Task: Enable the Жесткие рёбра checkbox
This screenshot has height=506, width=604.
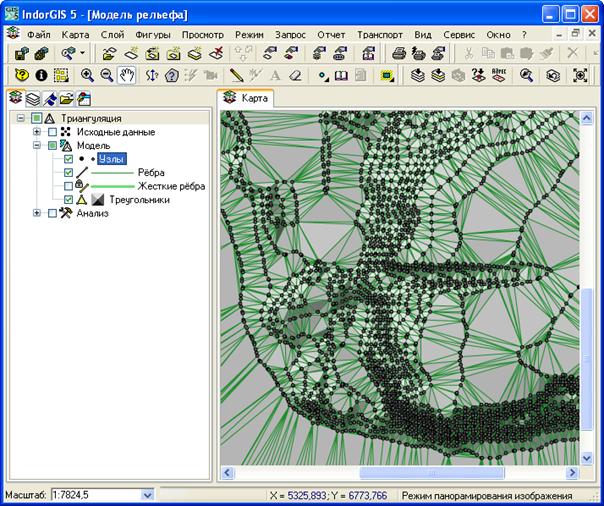Action: click(x=68, y=186)
